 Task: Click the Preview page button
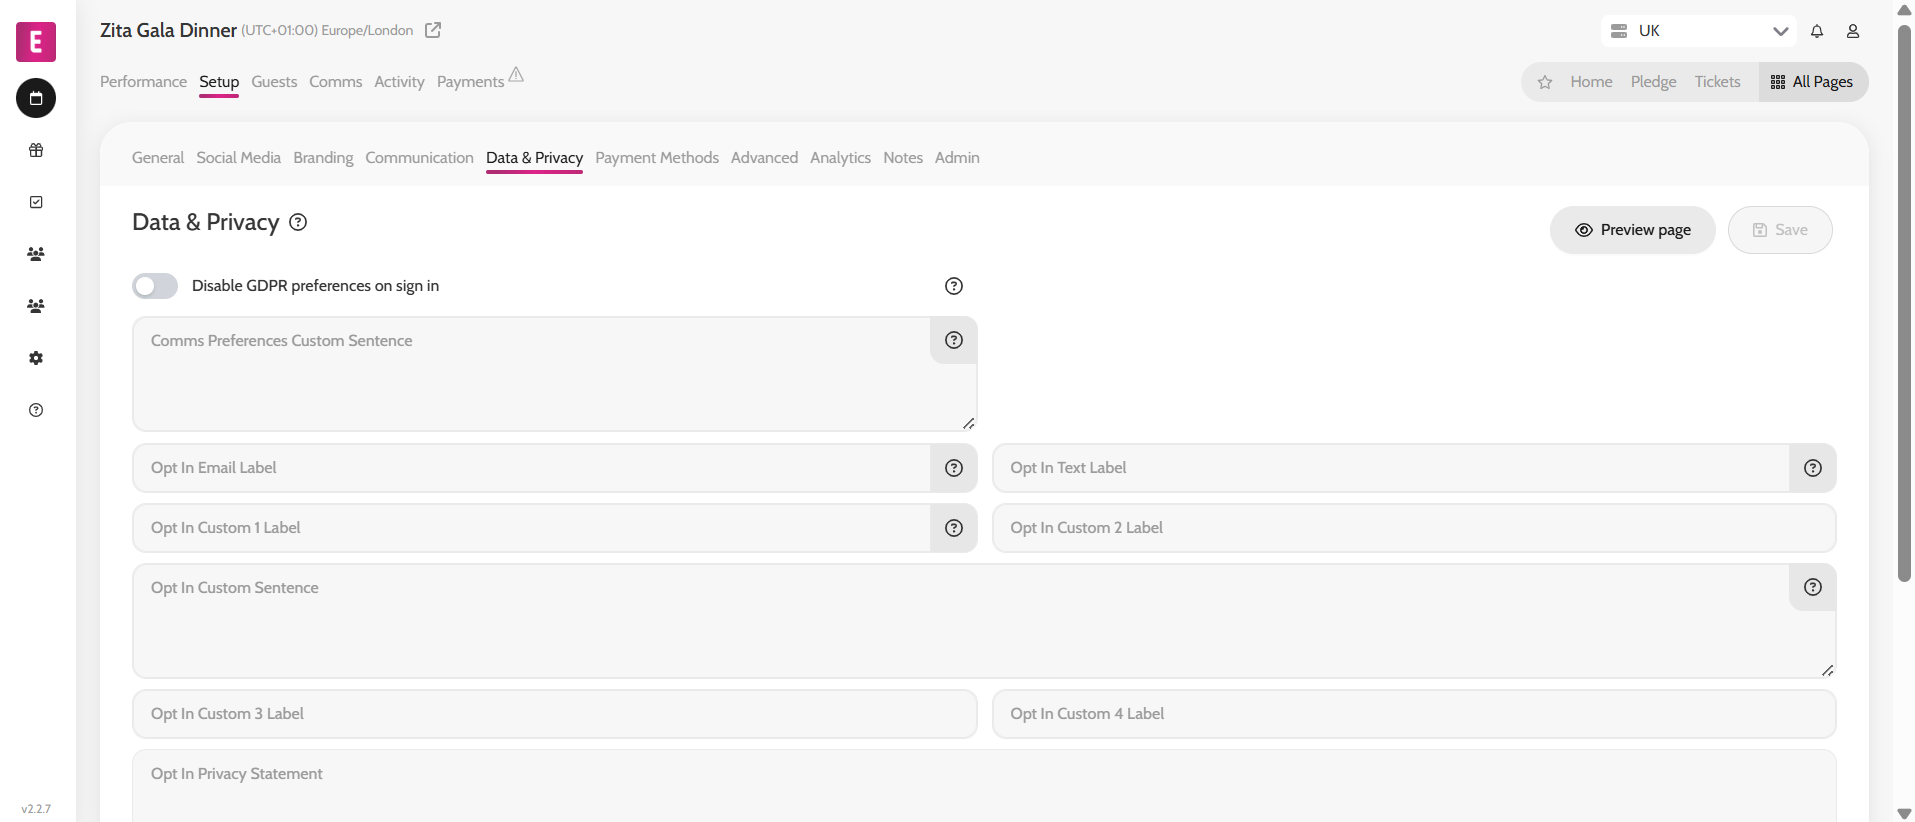click(1632, 230)
